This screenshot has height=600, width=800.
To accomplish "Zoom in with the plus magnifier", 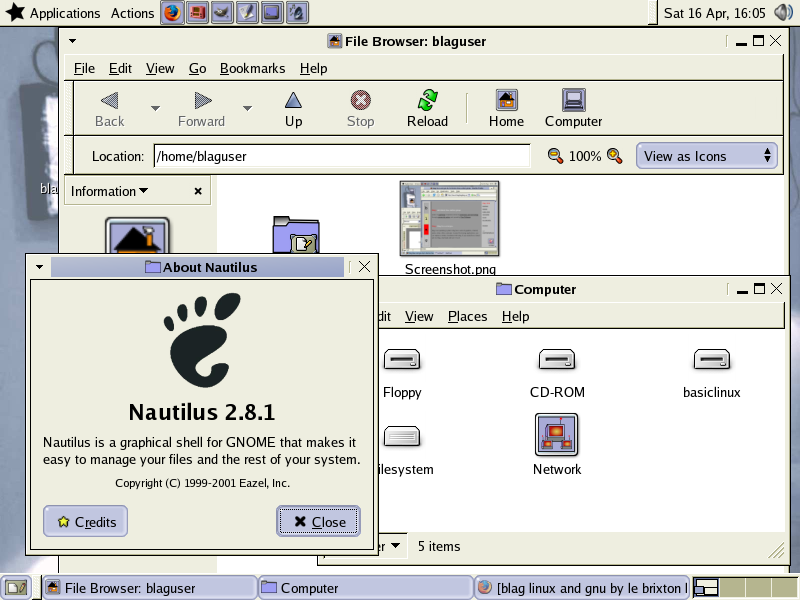I will tap(615, 156).
